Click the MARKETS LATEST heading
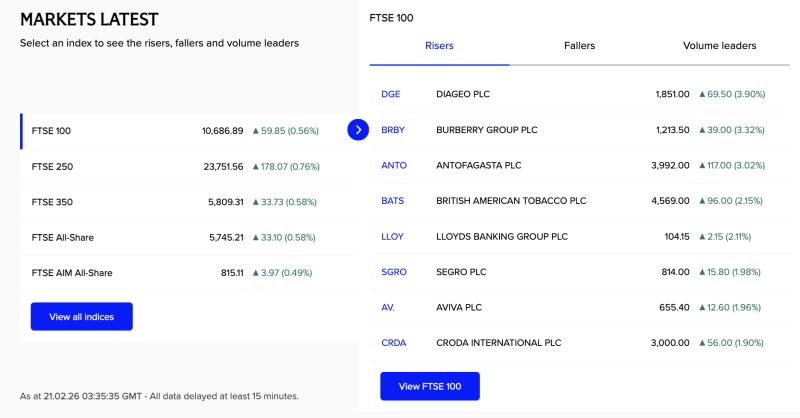This screenshot has height=418, width=800. point(89,19)
